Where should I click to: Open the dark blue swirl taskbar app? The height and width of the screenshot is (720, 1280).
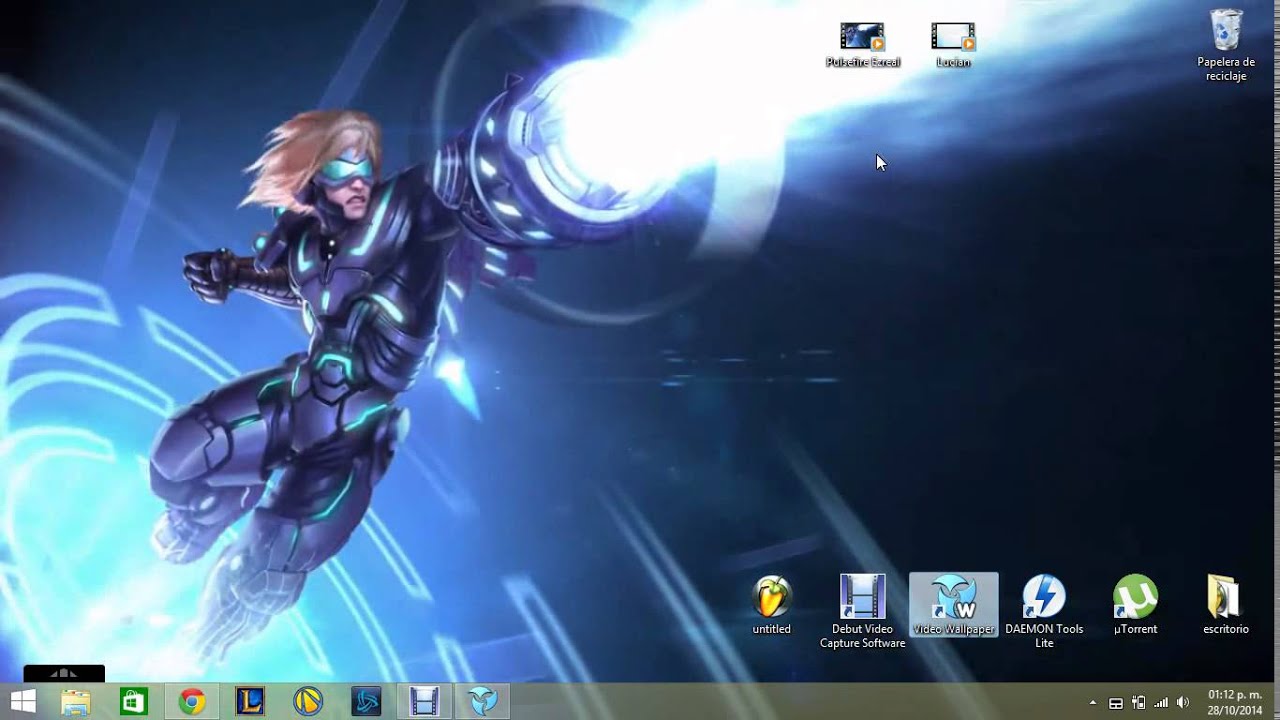point(365,702)
